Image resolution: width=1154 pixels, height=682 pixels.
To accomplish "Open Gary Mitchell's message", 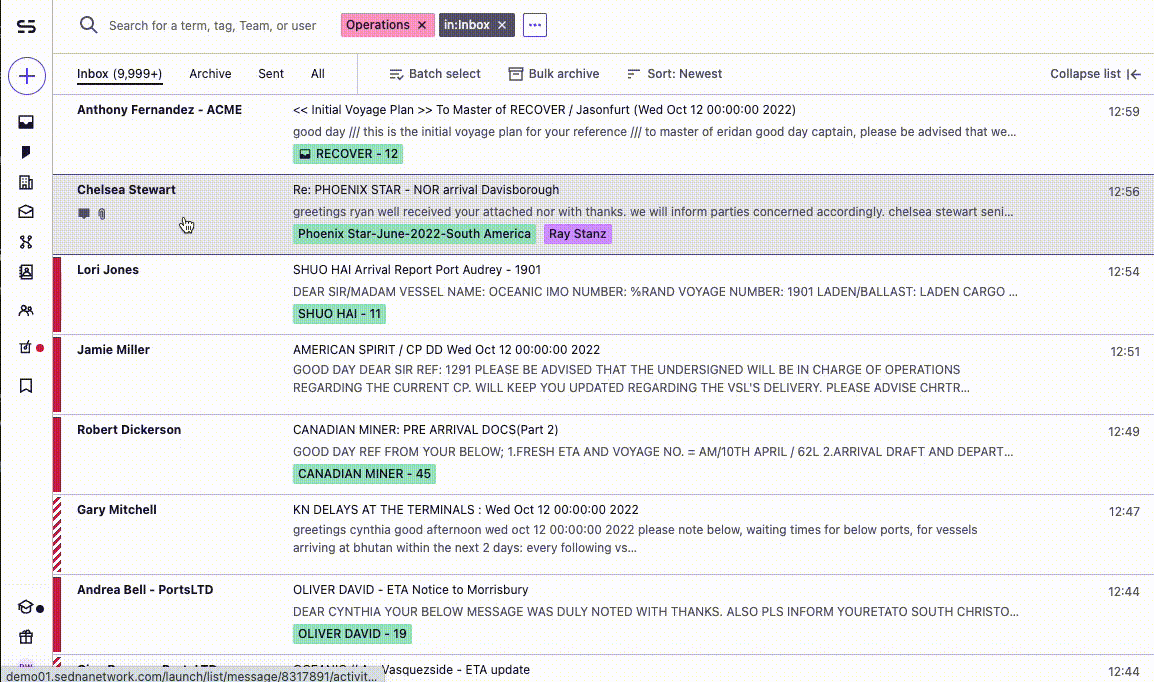I will tap(603, 535).
